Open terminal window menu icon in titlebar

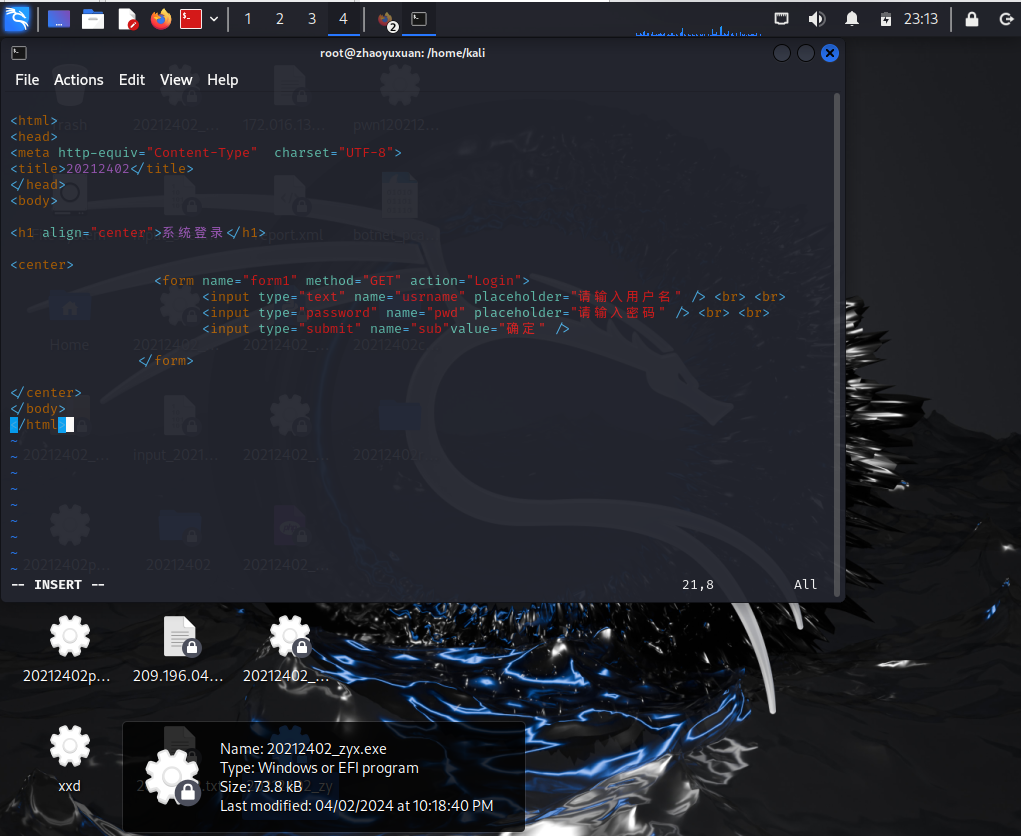19,53
